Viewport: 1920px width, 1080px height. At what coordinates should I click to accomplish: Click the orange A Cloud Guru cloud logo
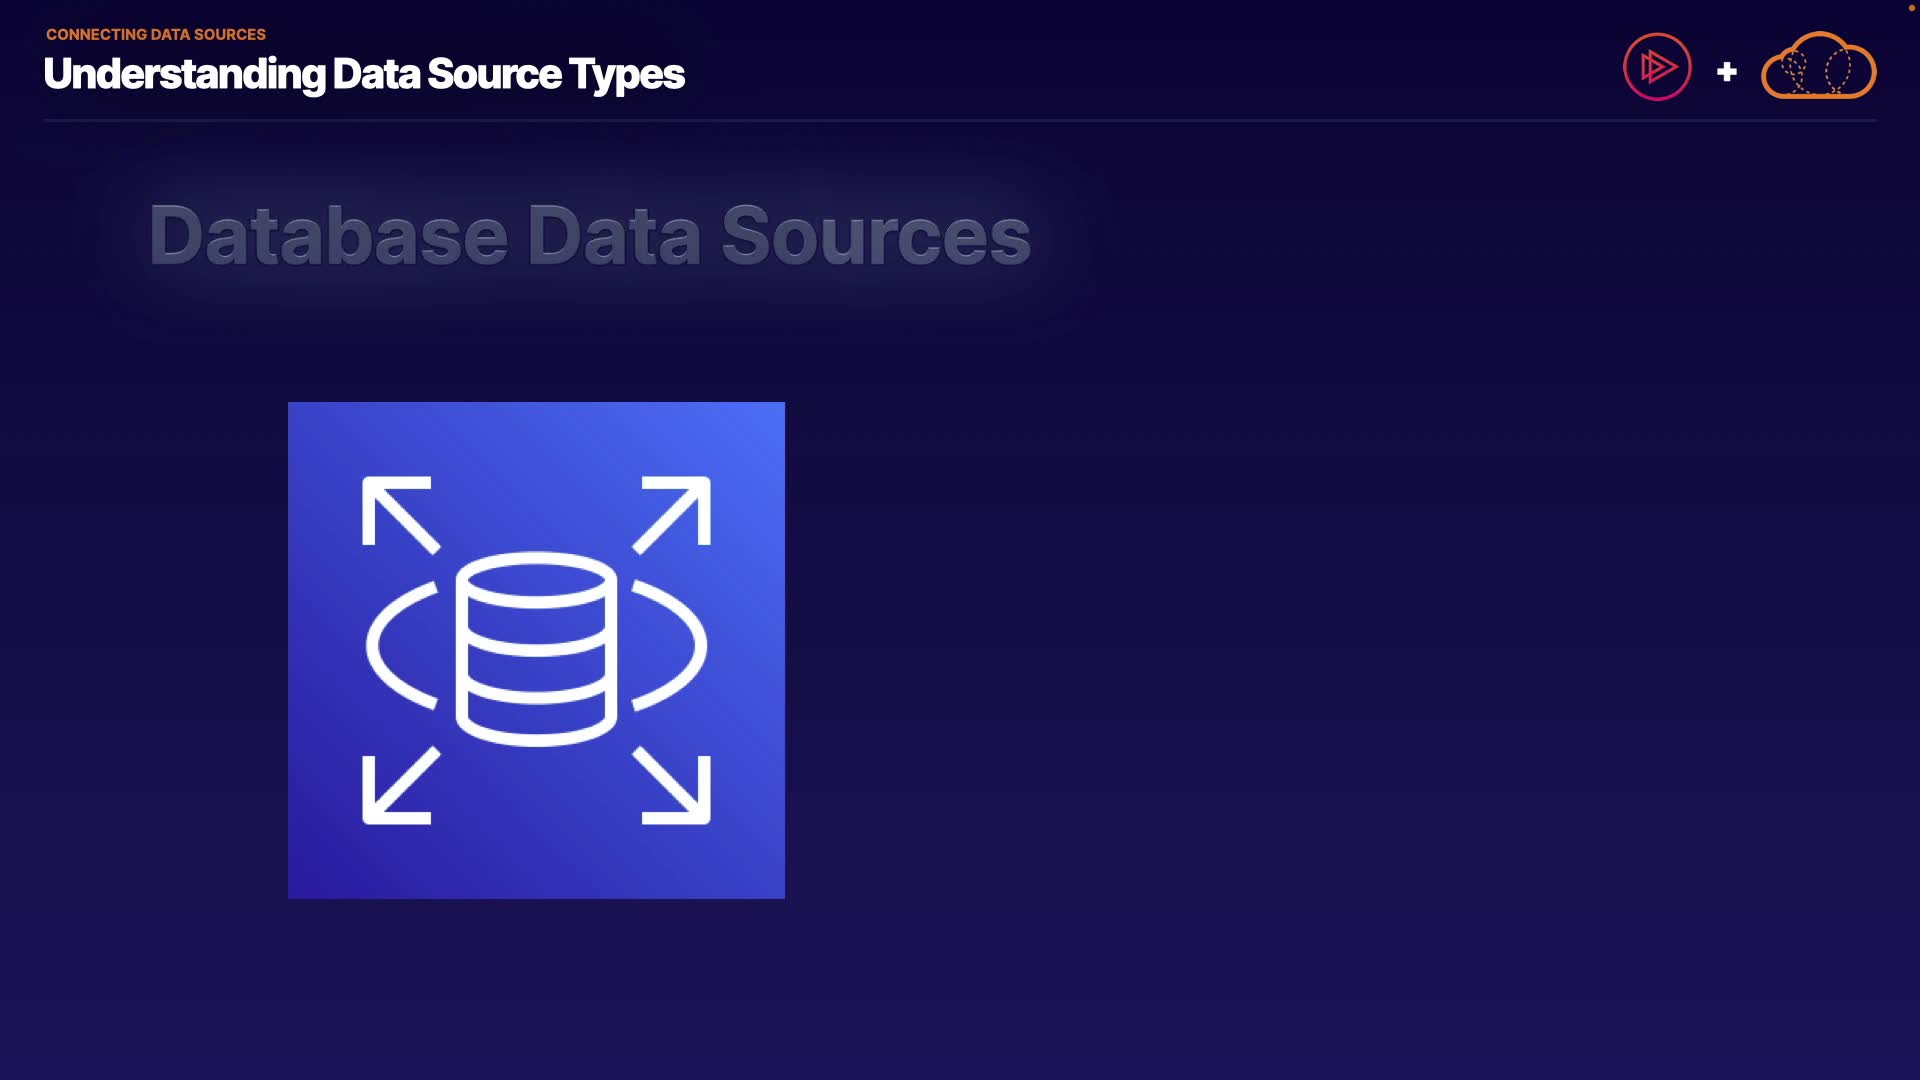pyautogui.click(x=1818, y=67)
